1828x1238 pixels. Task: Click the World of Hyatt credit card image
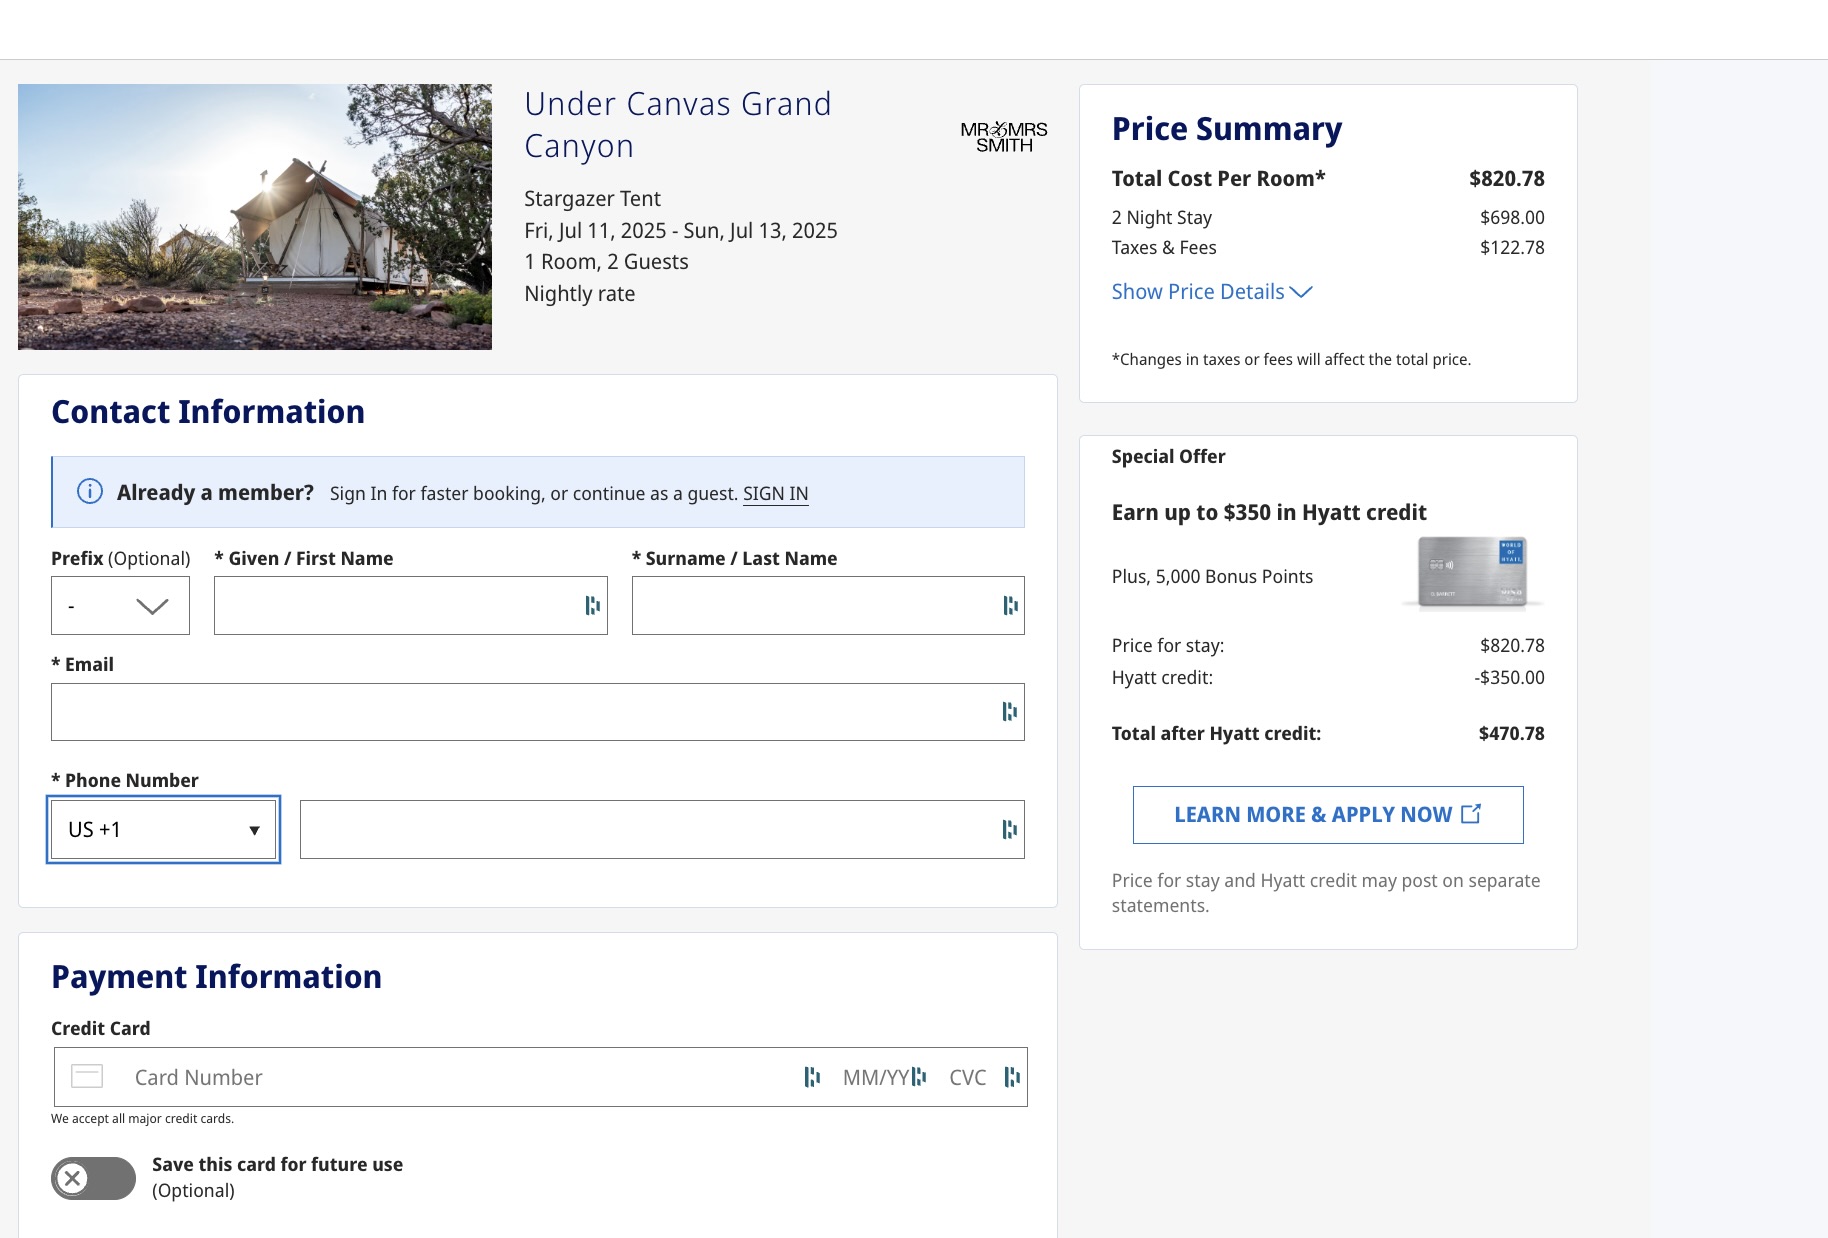coord(1472,572)
